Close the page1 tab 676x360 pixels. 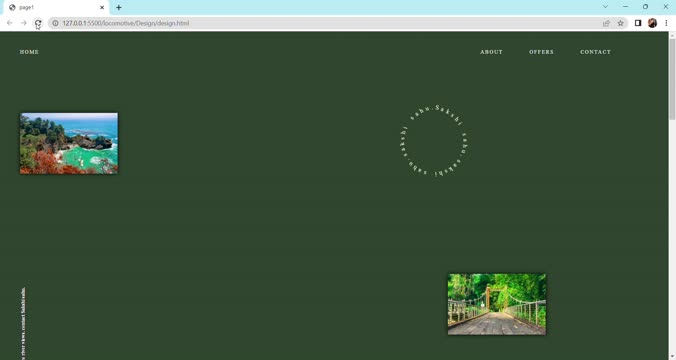point(102,7)
